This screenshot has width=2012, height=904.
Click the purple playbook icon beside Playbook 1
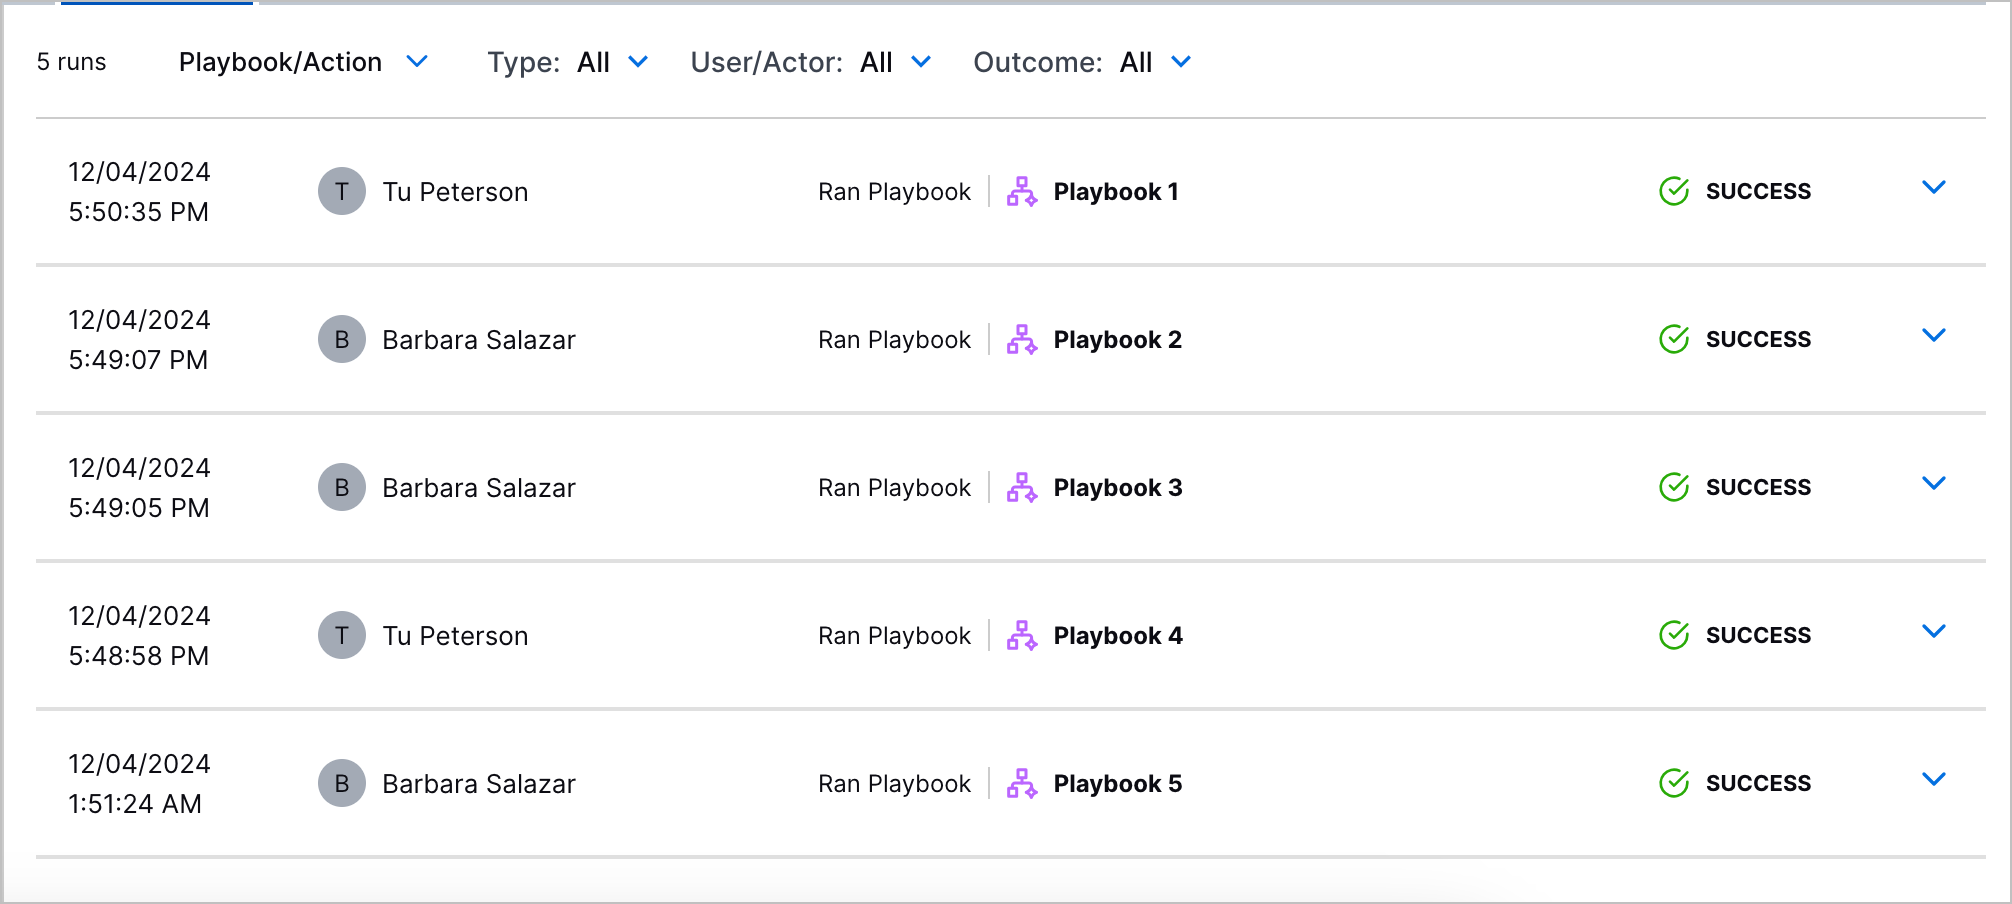pyautogui.click(x=1022, y=191)
